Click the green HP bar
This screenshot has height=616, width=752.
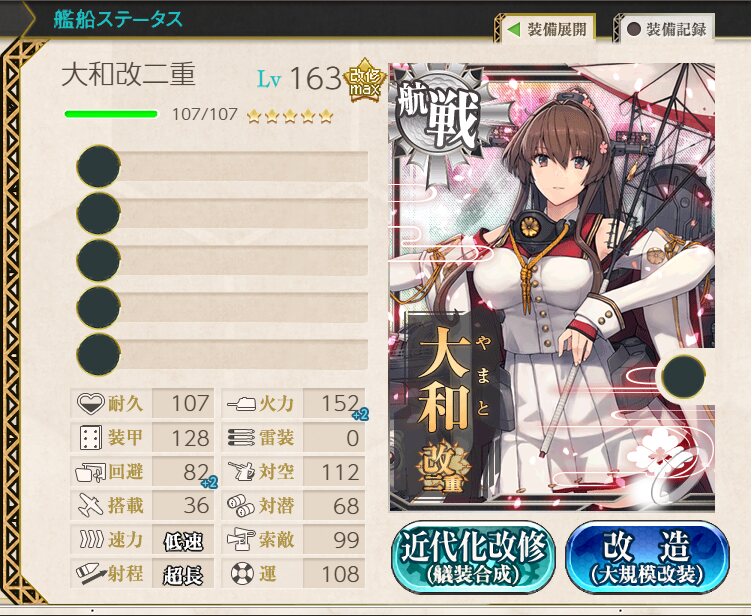(x=111, y=114)
